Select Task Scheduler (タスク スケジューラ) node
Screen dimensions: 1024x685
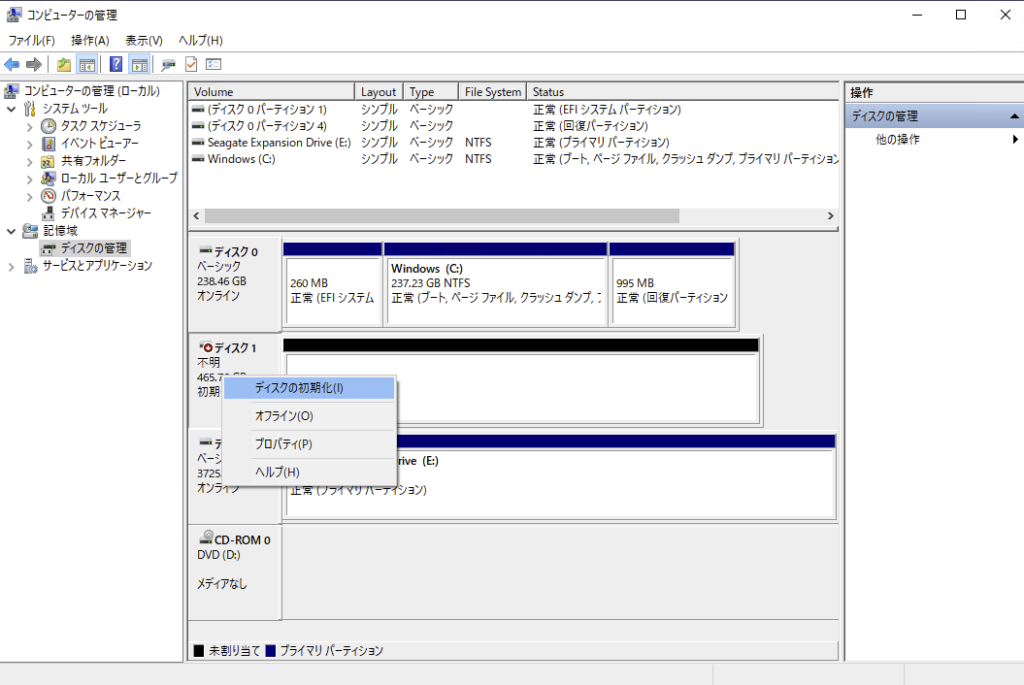100,126
